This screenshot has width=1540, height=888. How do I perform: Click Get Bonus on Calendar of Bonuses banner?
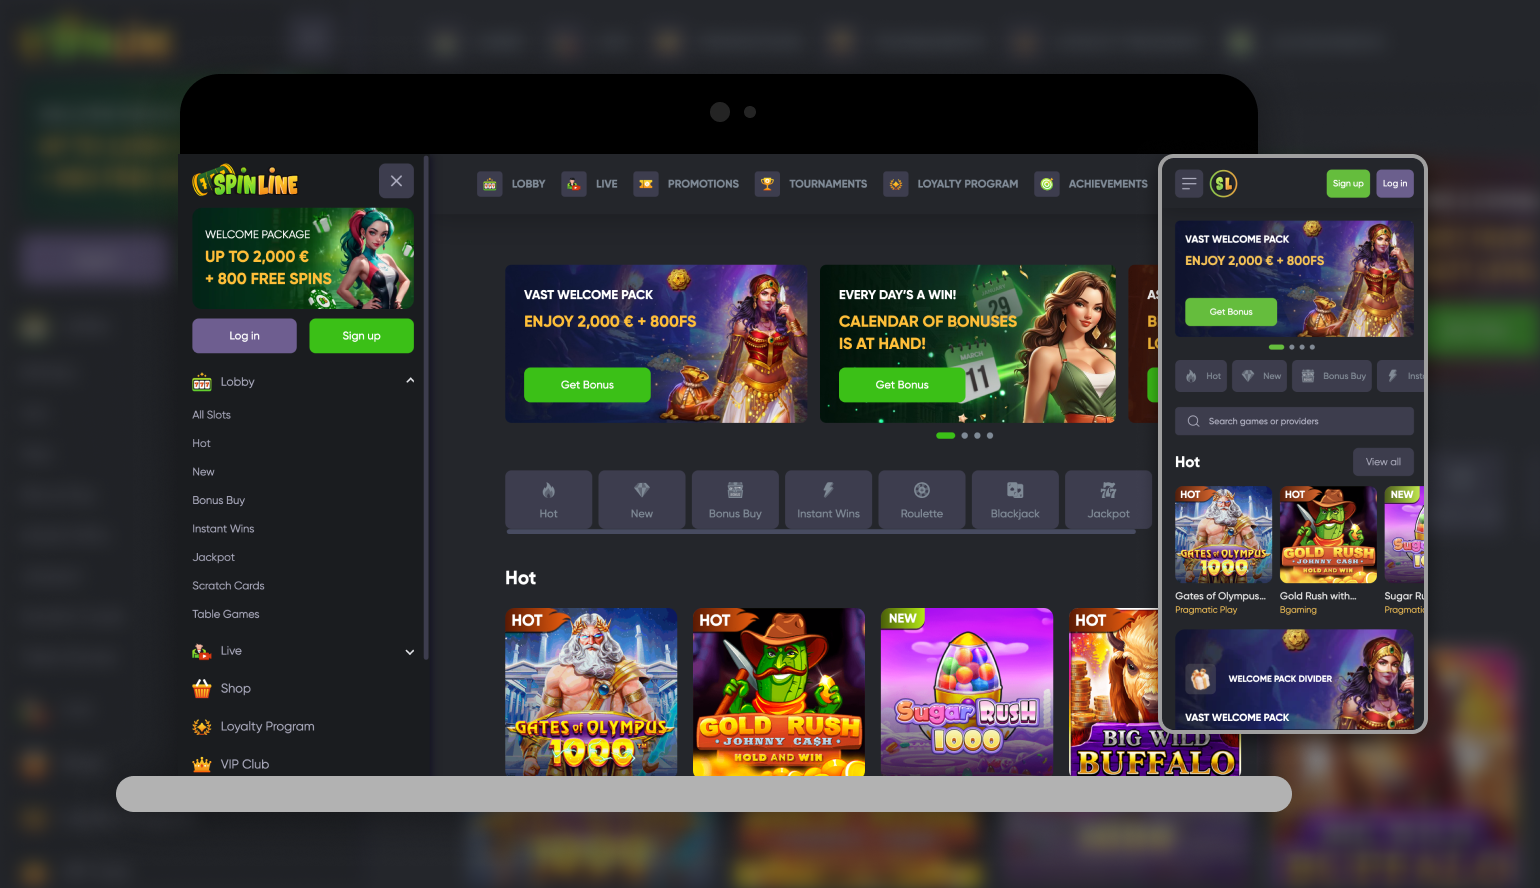[902, 385]
